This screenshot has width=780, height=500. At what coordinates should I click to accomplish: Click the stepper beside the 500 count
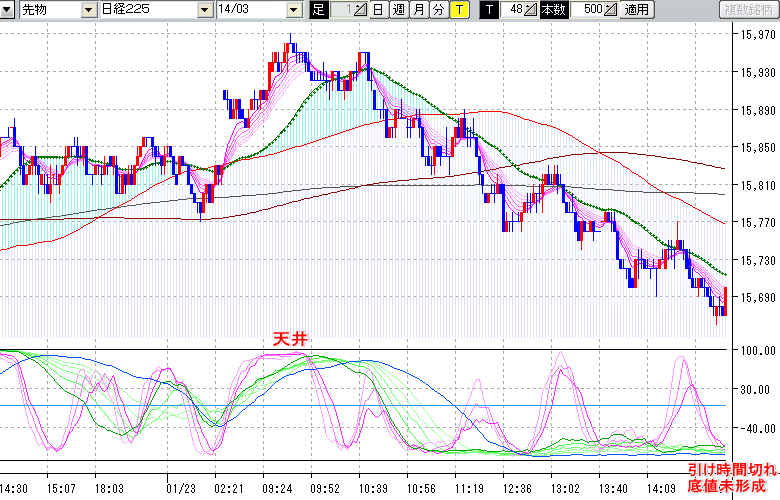pos(612,10)
